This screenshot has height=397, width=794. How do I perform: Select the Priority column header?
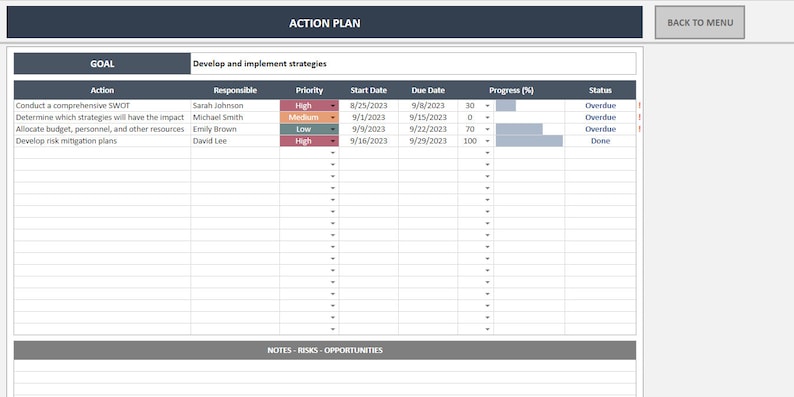coord(309,90)
